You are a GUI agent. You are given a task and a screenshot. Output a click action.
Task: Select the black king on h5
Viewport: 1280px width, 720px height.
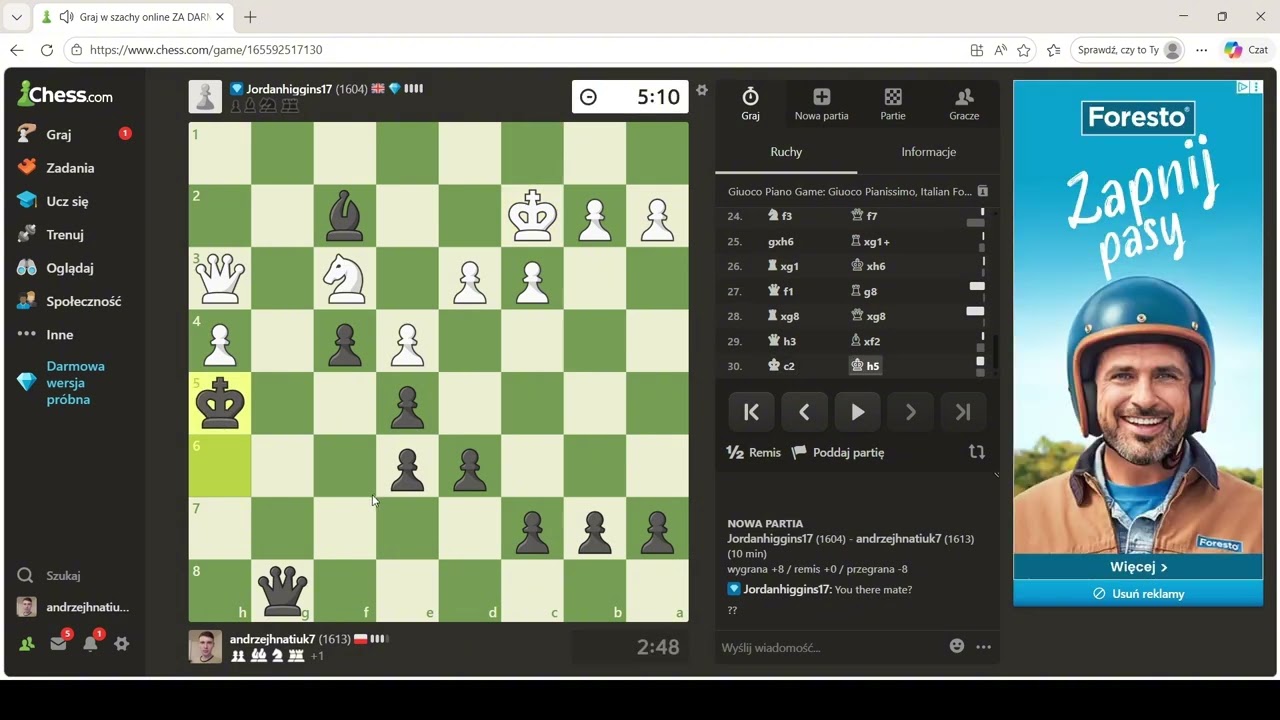tap(220, 403)
